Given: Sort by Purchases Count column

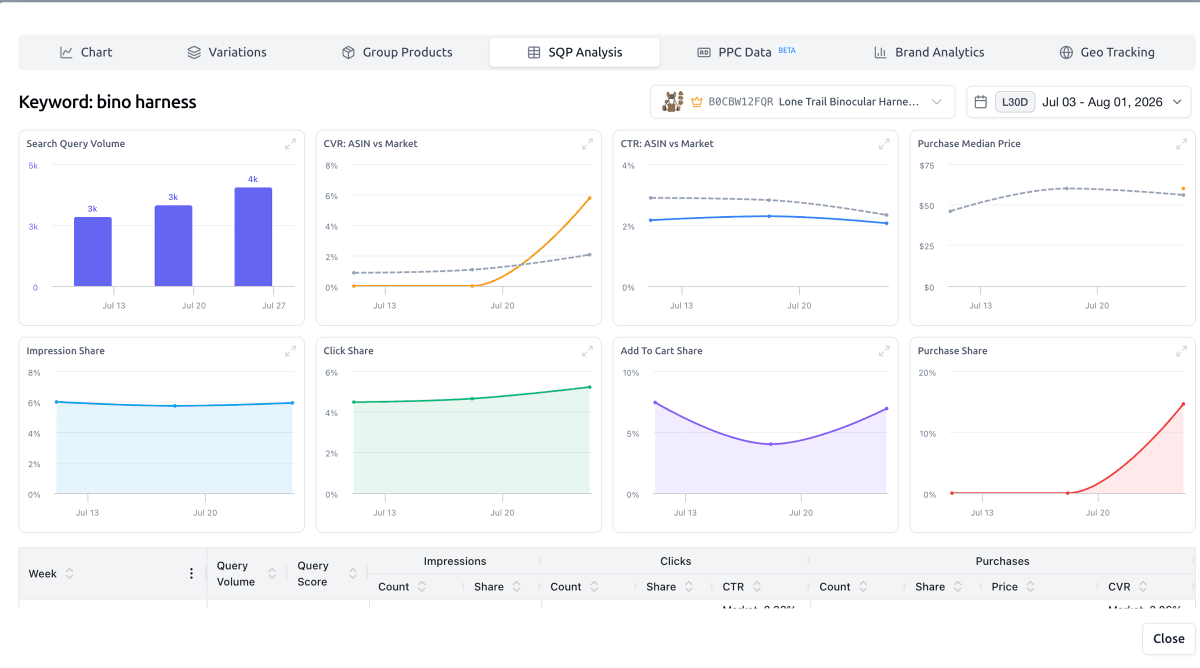Looking at the screenshot, I should coord(863,587).
